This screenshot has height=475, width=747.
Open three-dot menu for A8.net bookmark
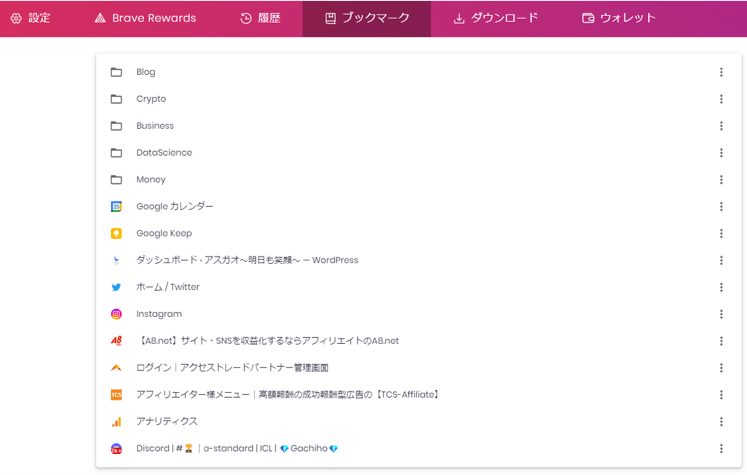click(721, 341)
